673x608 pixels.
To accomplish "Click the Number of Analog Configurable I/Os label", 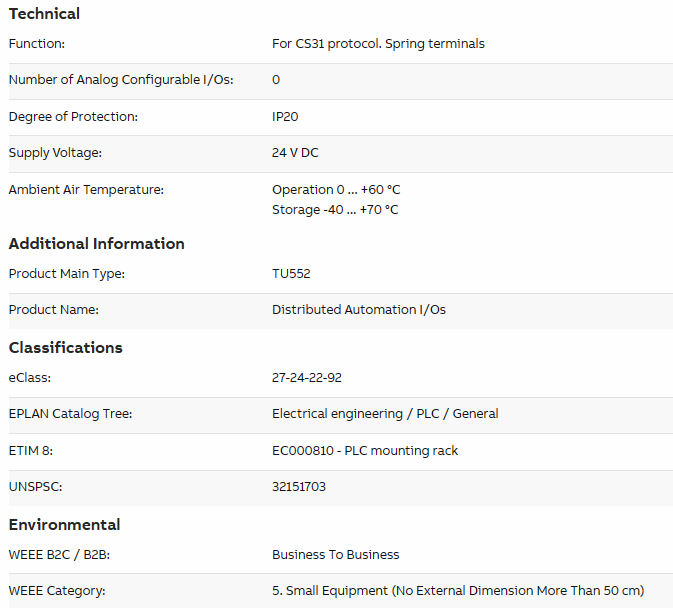I will 121,80.
